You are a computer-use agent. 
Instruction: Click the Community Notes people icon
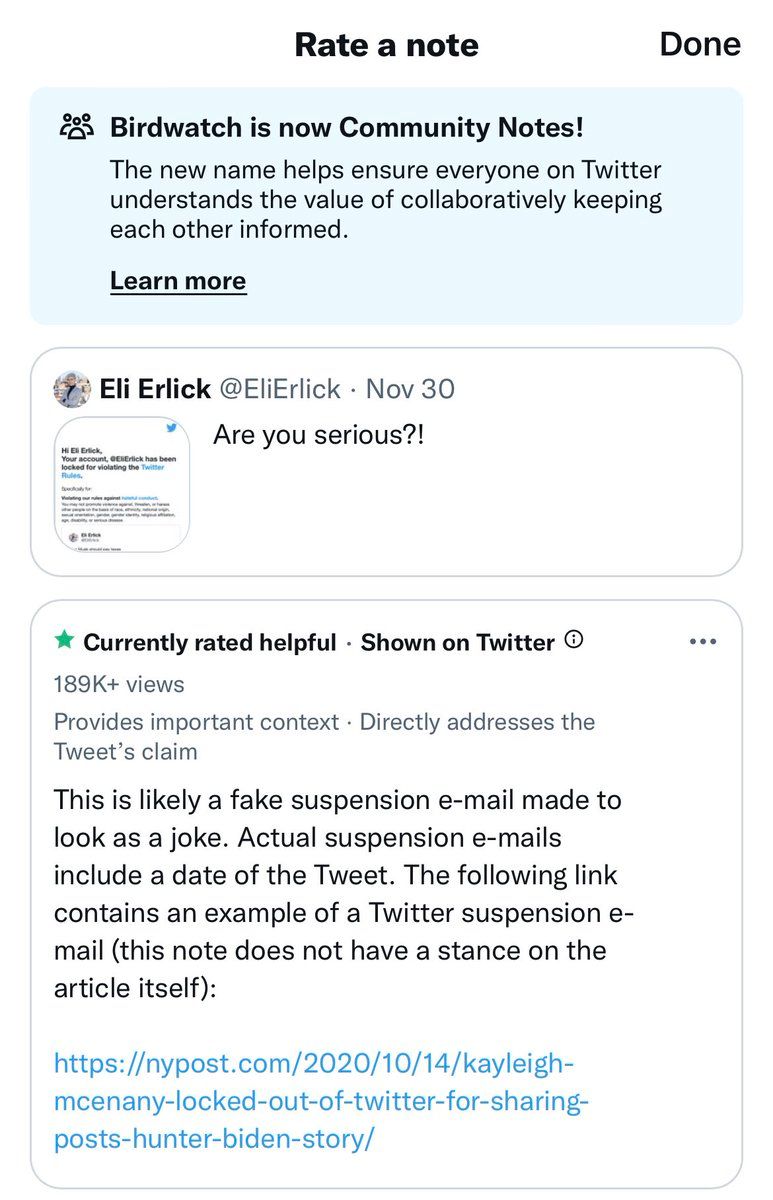click(x=77, y=127)
